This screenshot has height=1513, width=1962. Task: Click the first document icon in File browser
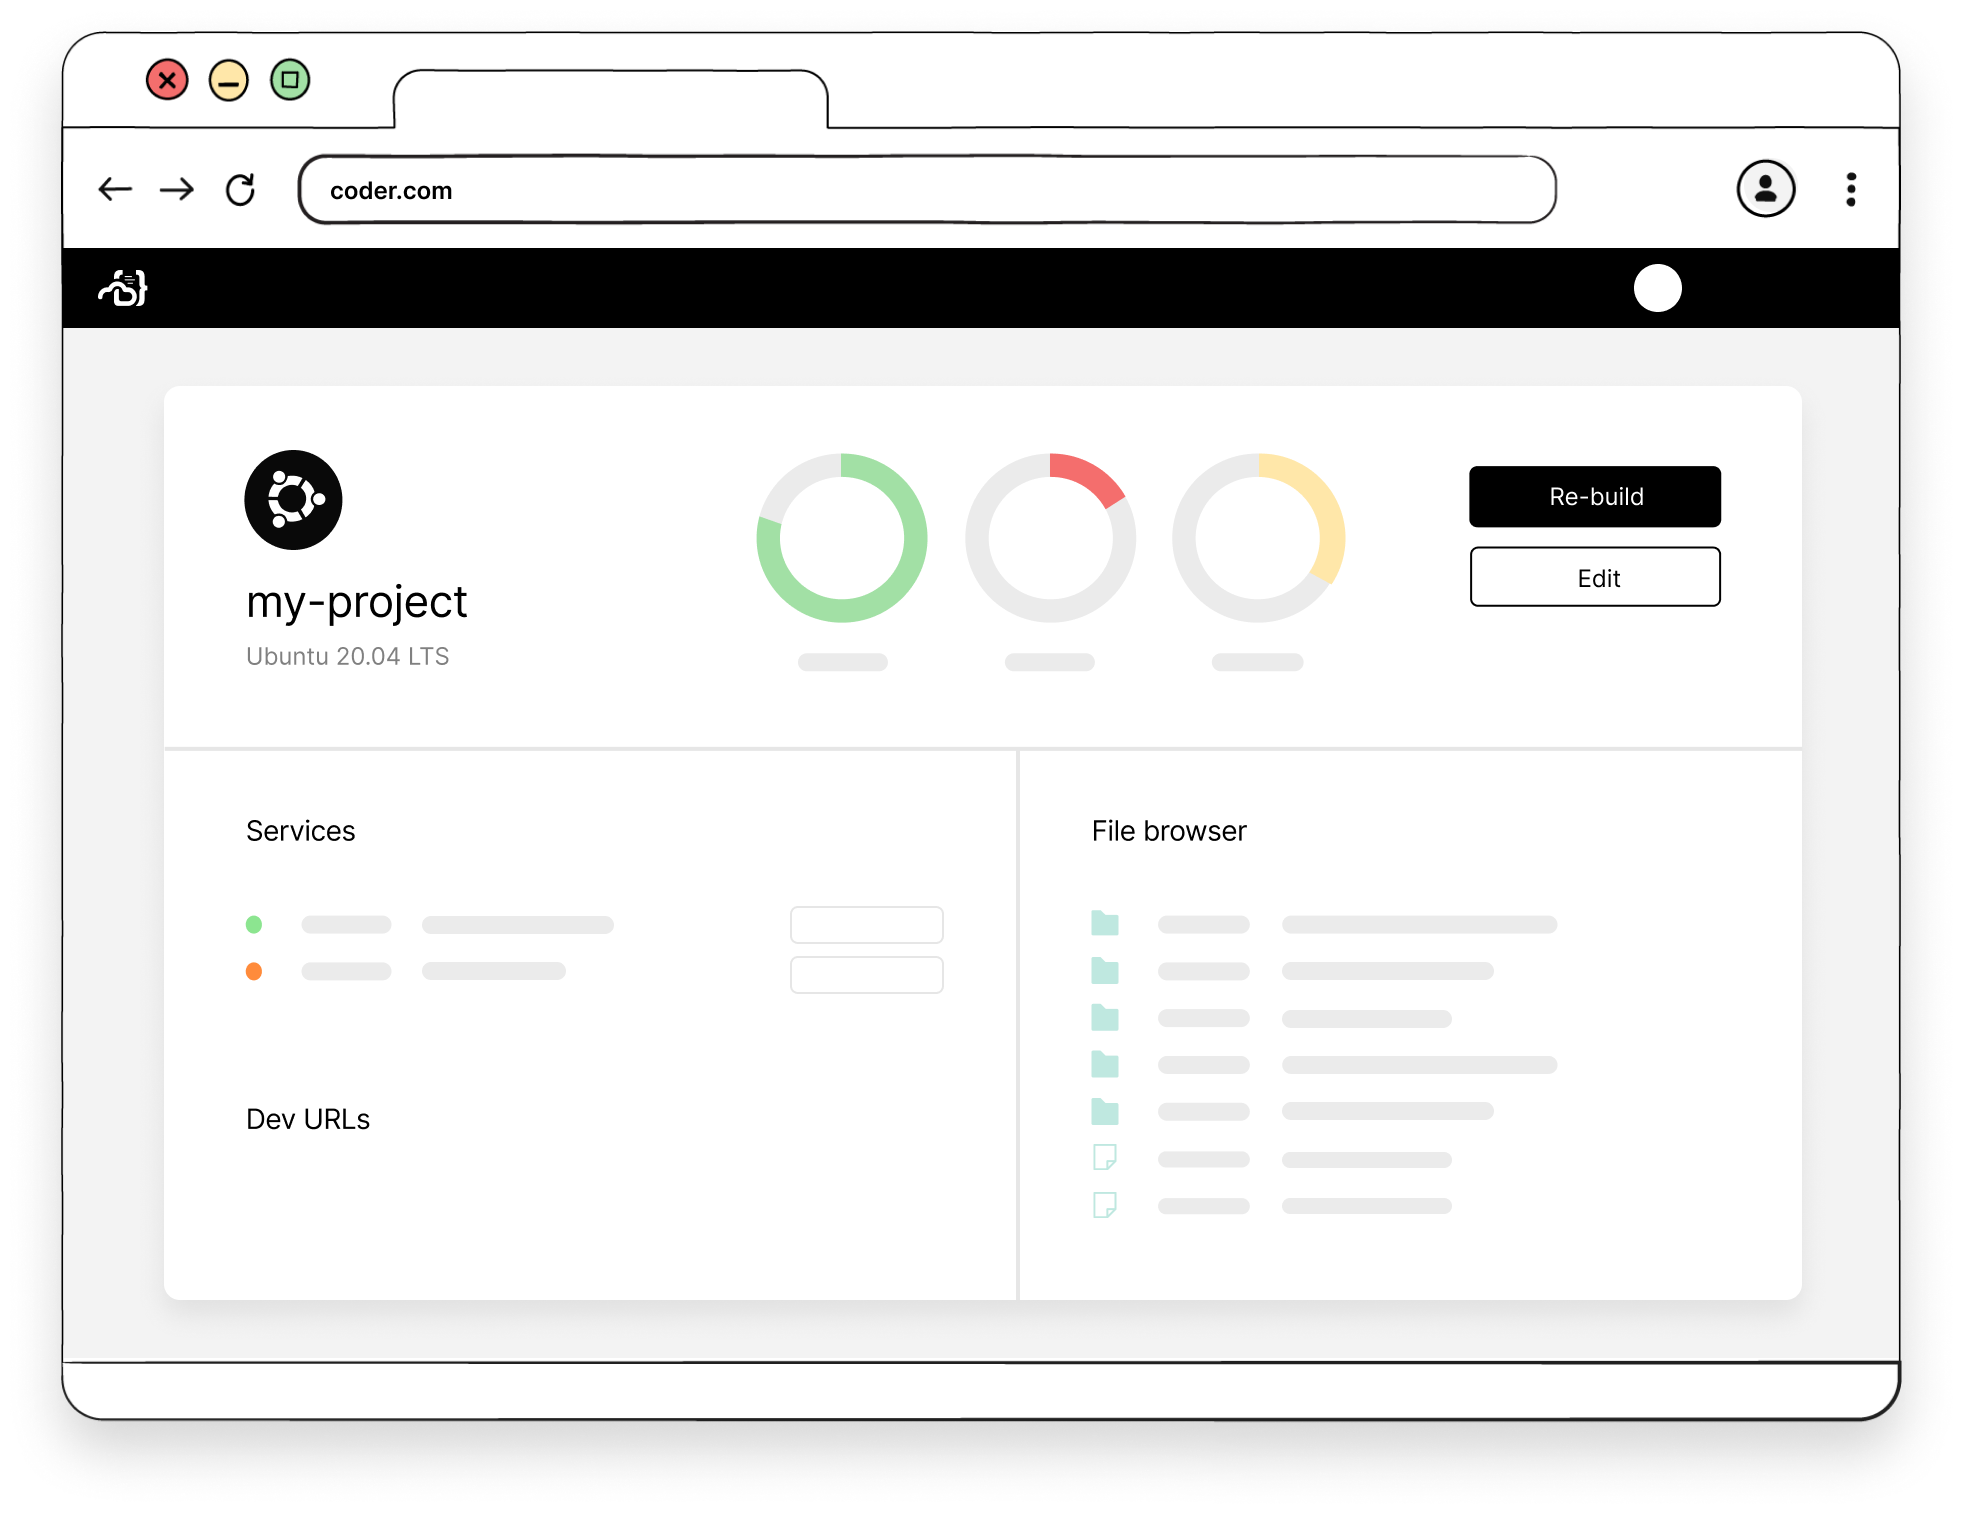pyautogui.click(x=1104, y=1159)
